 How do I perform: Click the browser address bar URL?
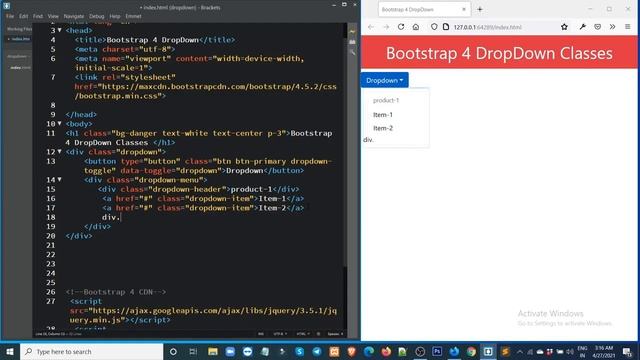487,27
